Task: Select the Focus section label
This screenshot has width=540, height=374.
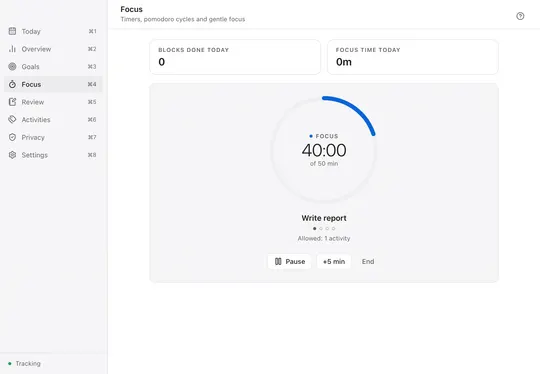Action: click(31, 84)
